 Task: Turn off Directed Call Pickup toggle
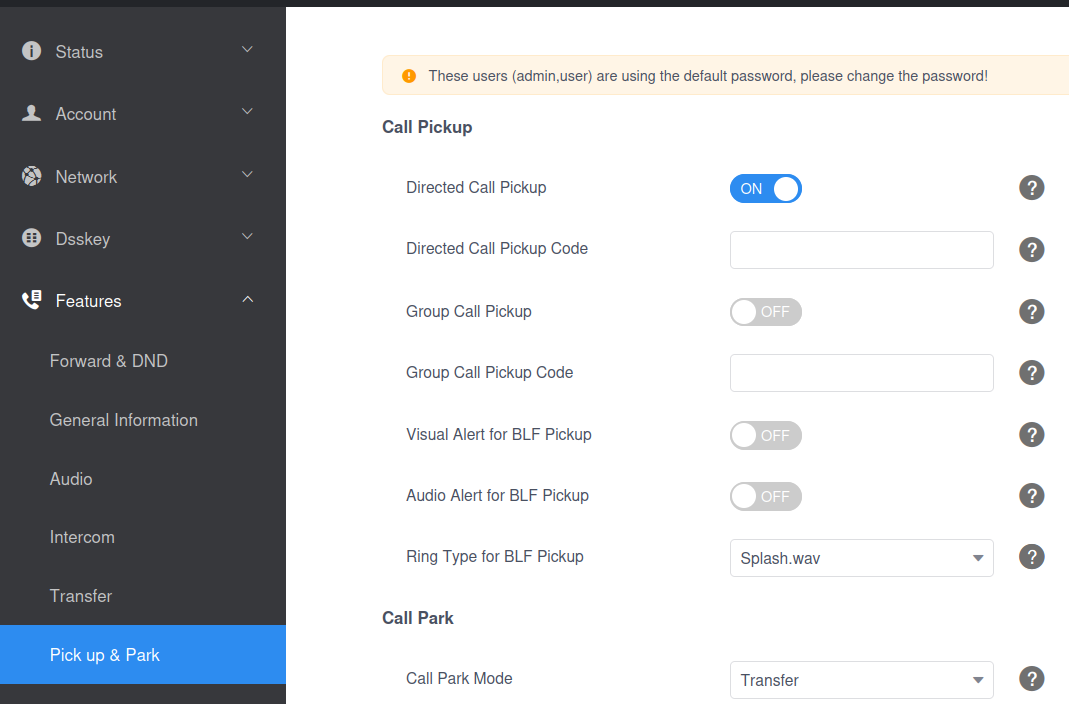pos(766,189)
